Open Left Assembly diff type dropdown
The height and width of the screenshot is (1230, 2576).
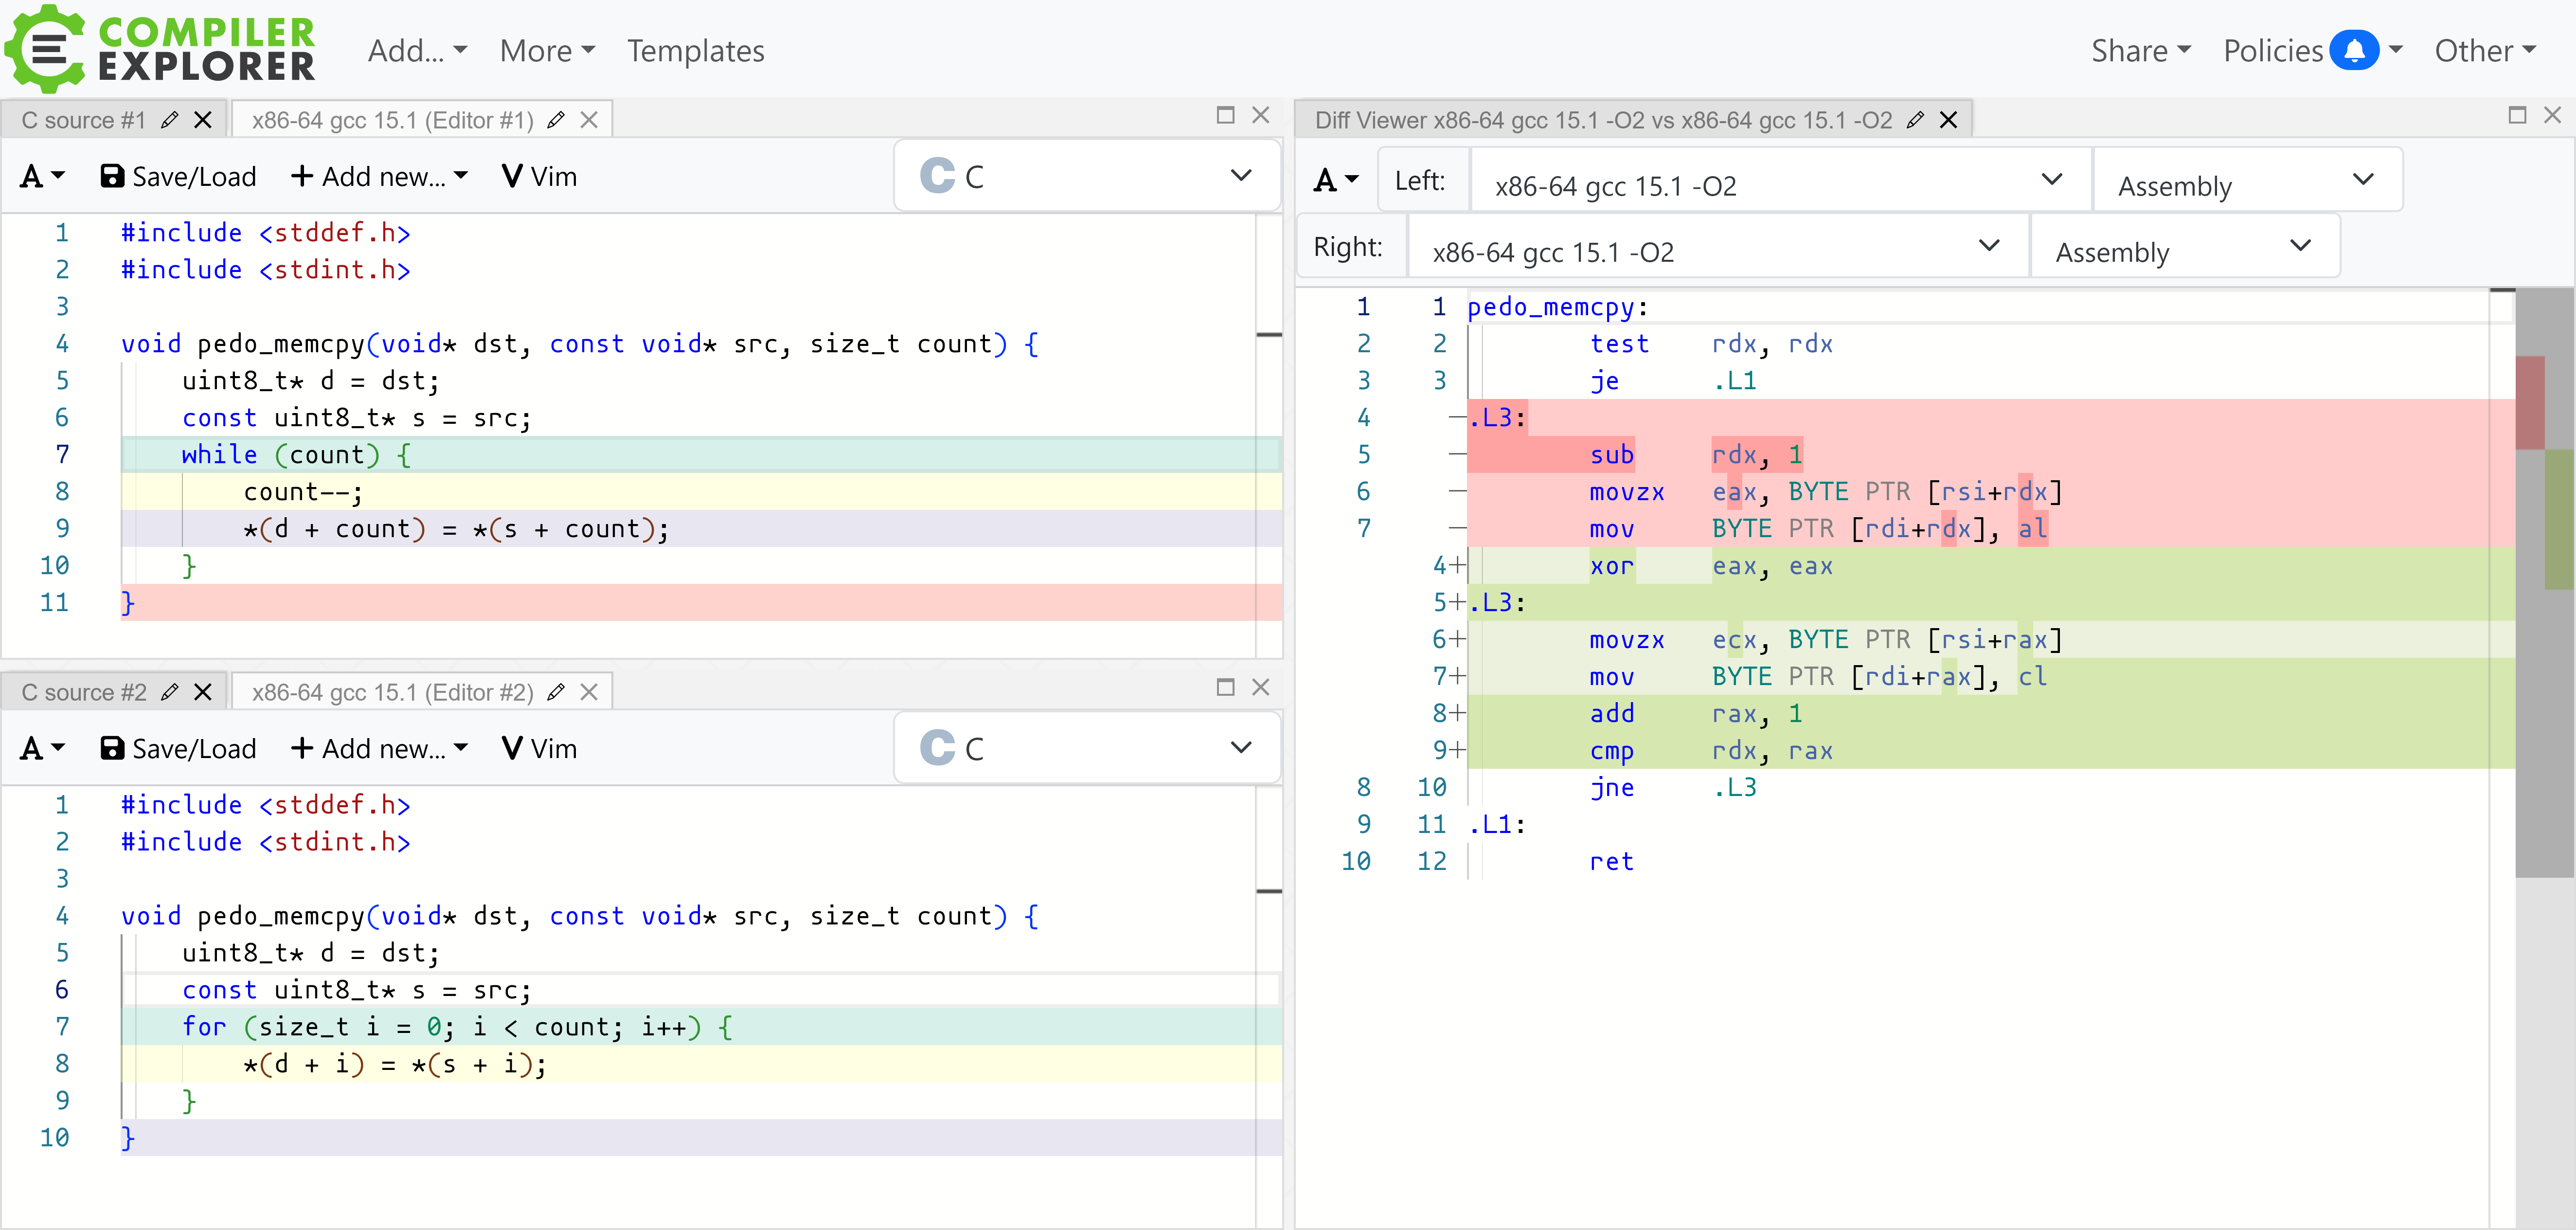2247,180
